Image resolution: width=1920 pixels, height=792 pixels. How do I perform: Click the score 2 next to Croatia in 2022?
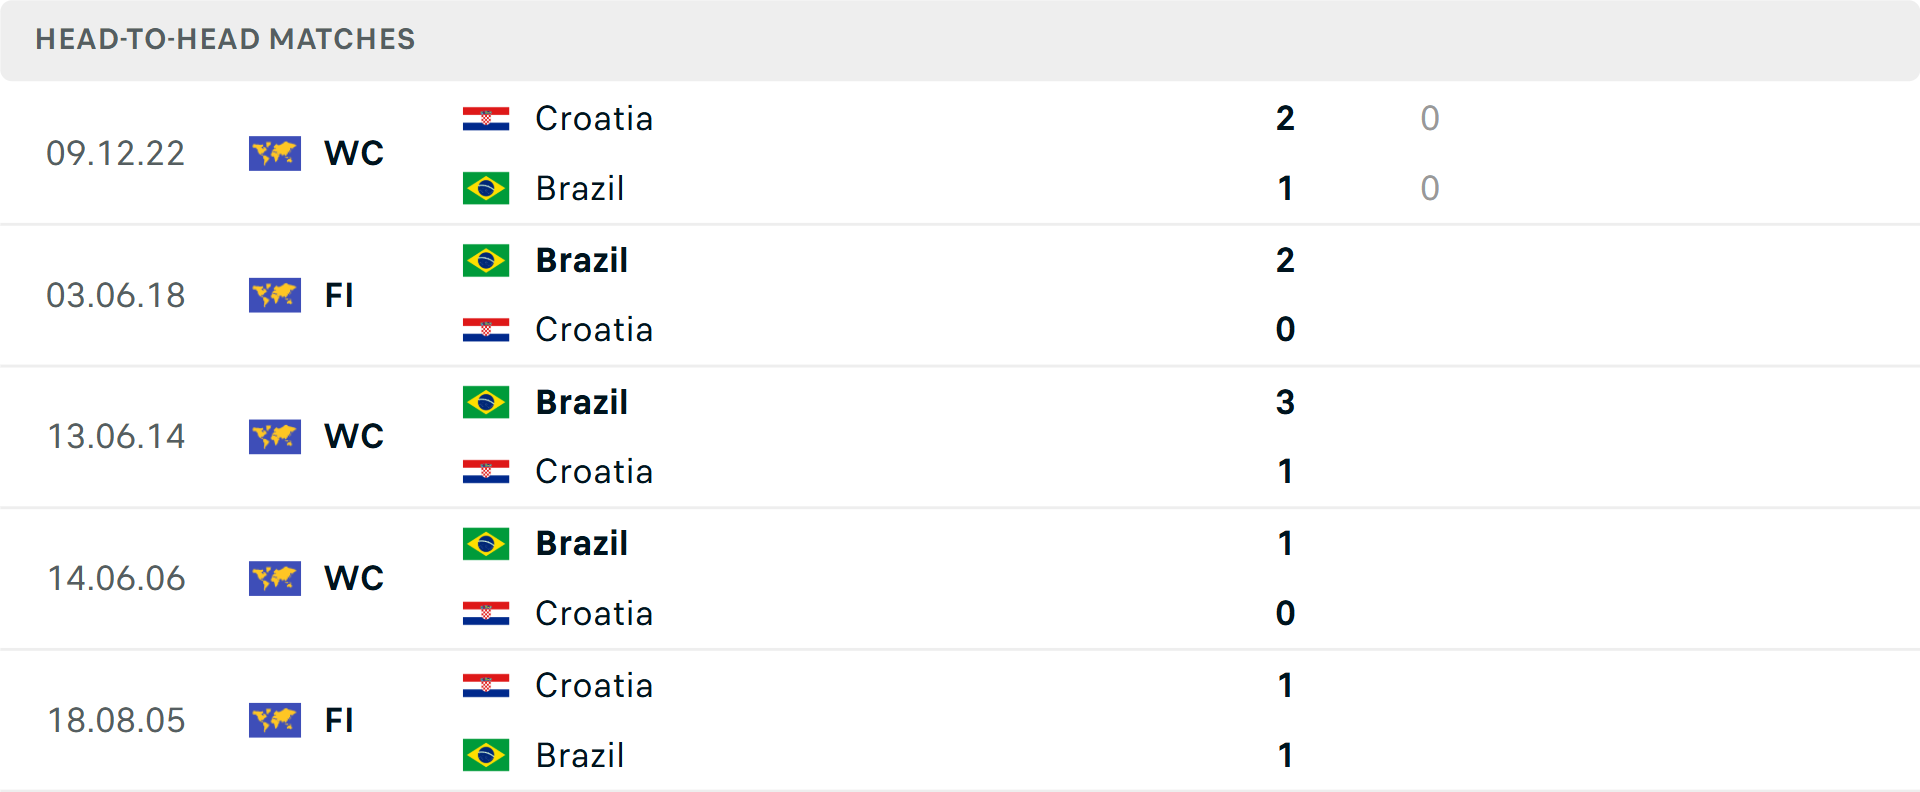(x=1285, y=118)
